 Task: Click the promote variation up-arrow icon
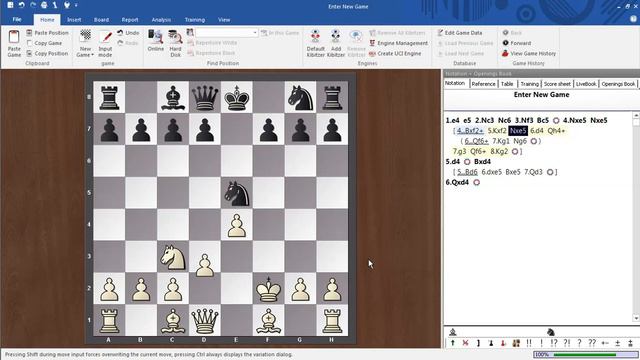[453, 343]
